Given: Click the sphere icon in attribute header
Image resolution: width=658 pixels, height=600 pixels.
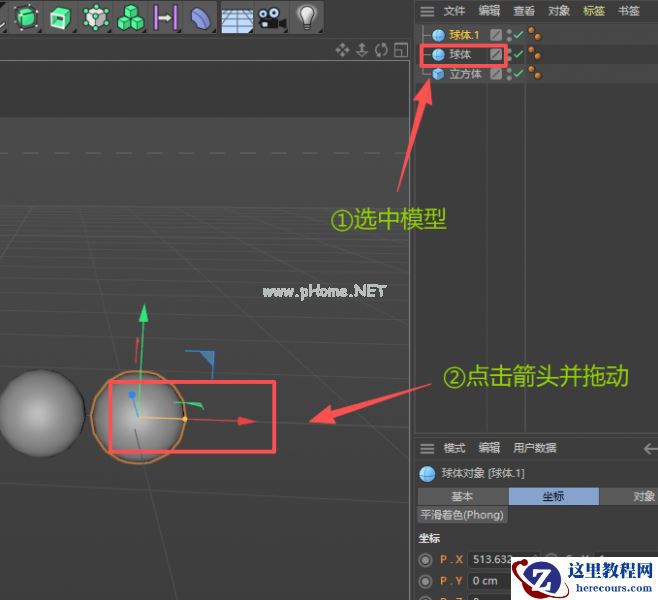Looking at the screenshot, I should [x=427, y=474].
